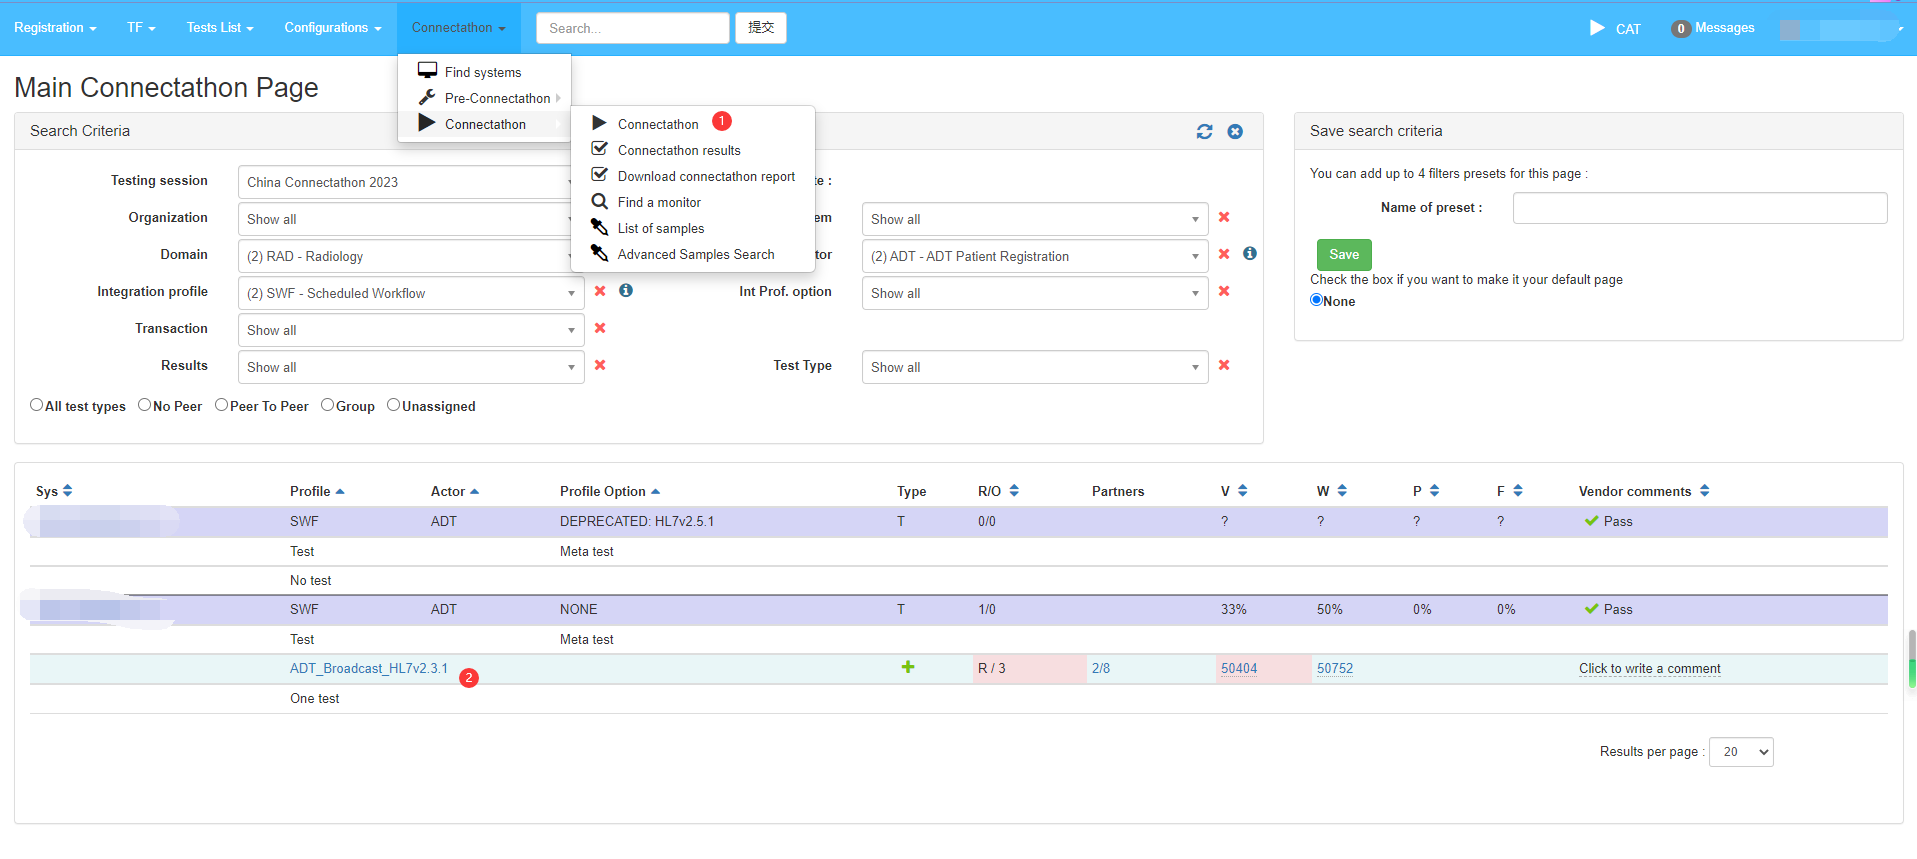Open test instance 50404 link
Viewport: 1917px width, 859px height.
pyautogui.click(x=1239, y=668)
